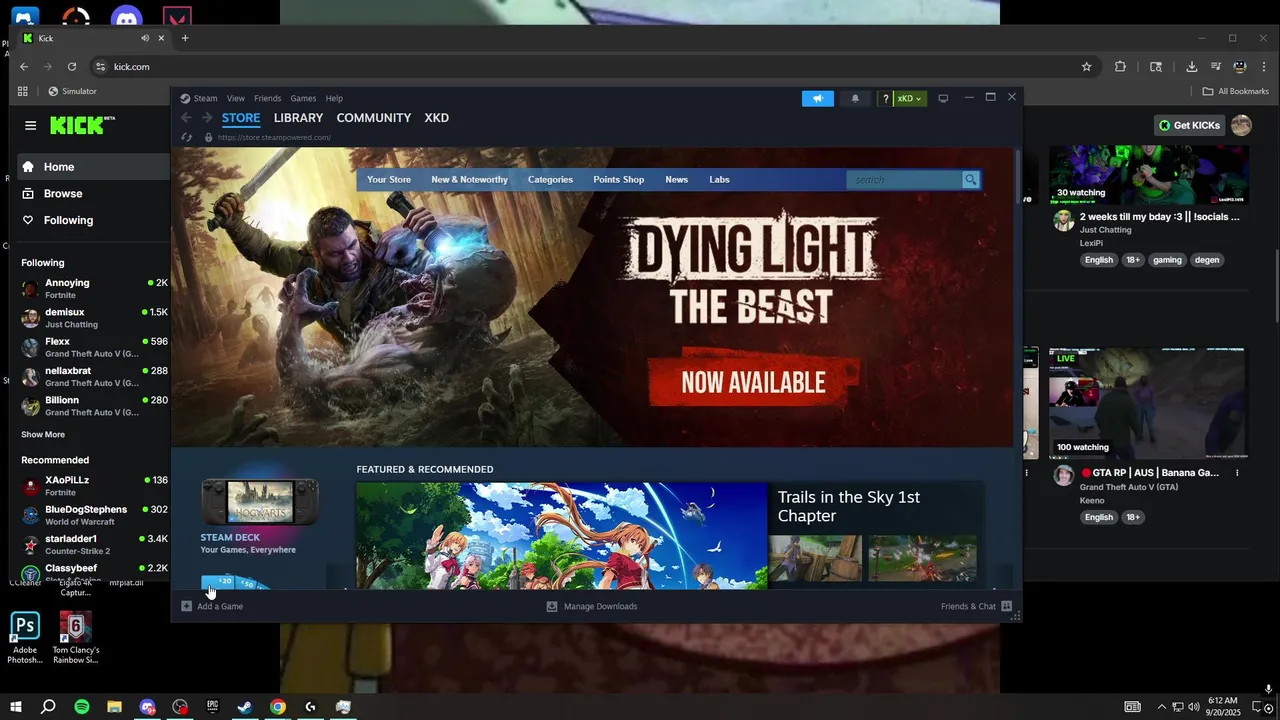Switch to the COMMUNITY tab

374,118
